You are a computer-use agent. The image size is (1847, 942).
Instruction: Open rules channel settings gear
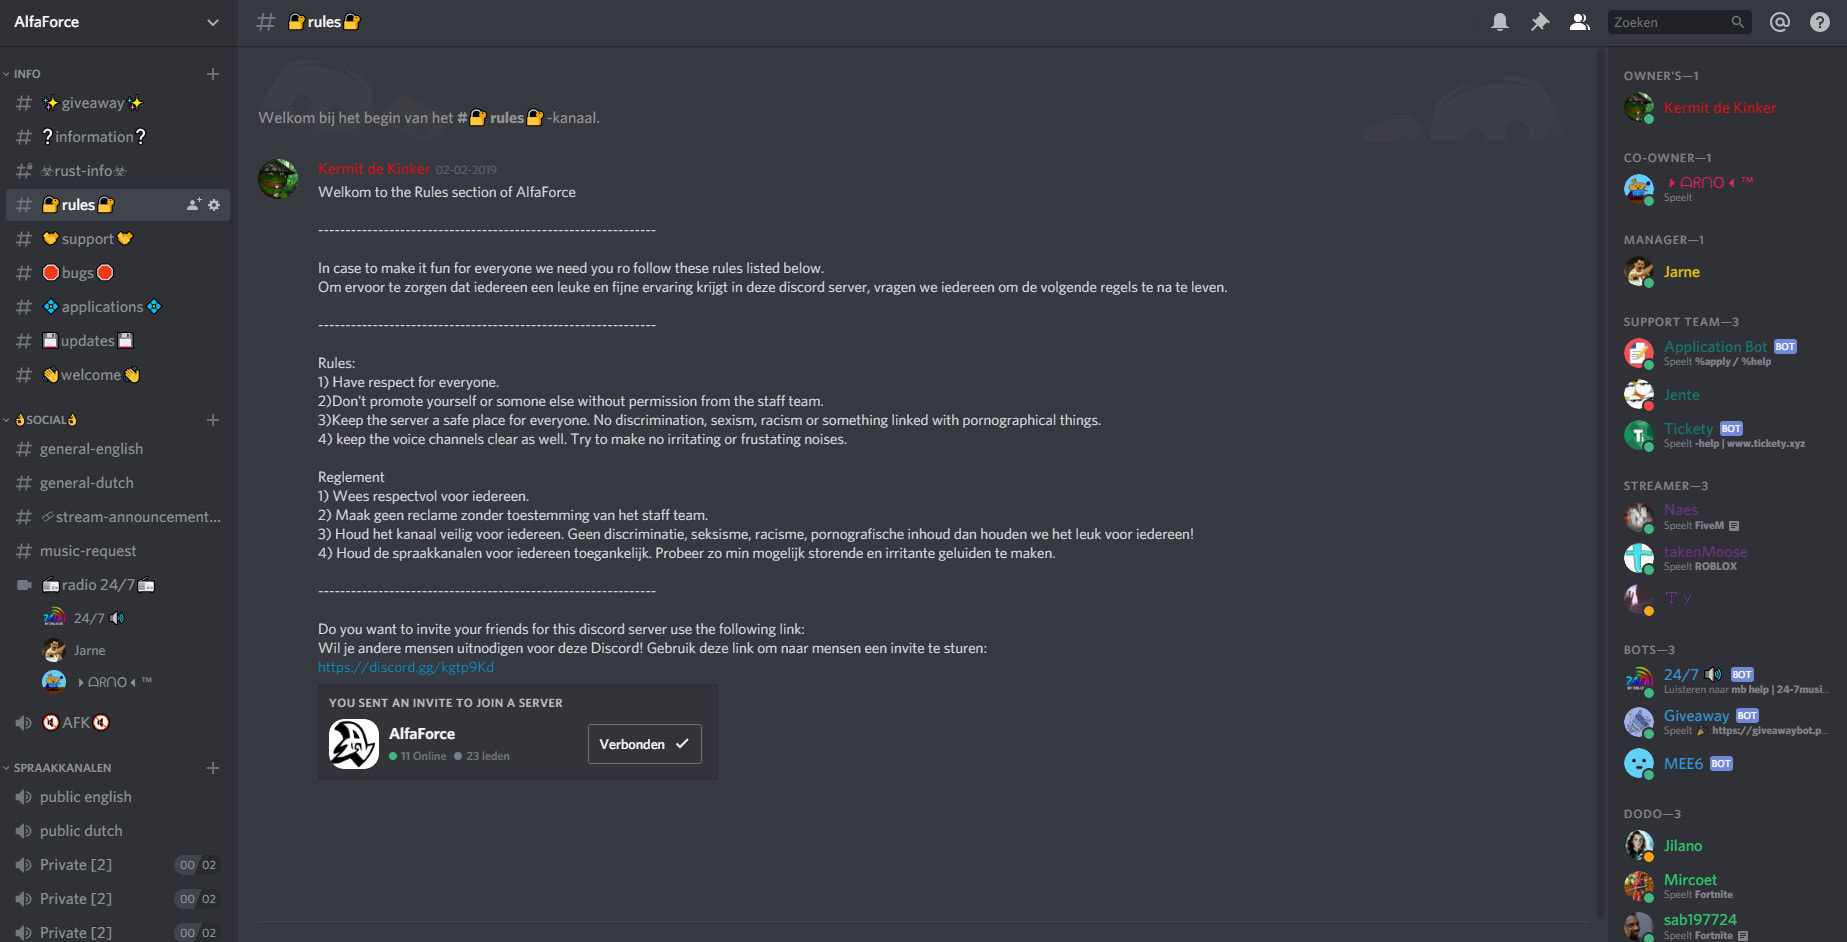(214, 205)
